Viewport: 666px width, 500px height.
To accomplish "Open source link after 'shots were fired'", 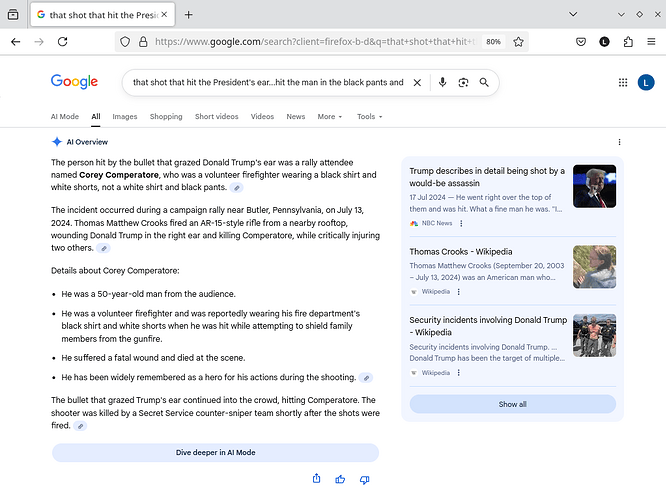I will [x=80, y=426].
